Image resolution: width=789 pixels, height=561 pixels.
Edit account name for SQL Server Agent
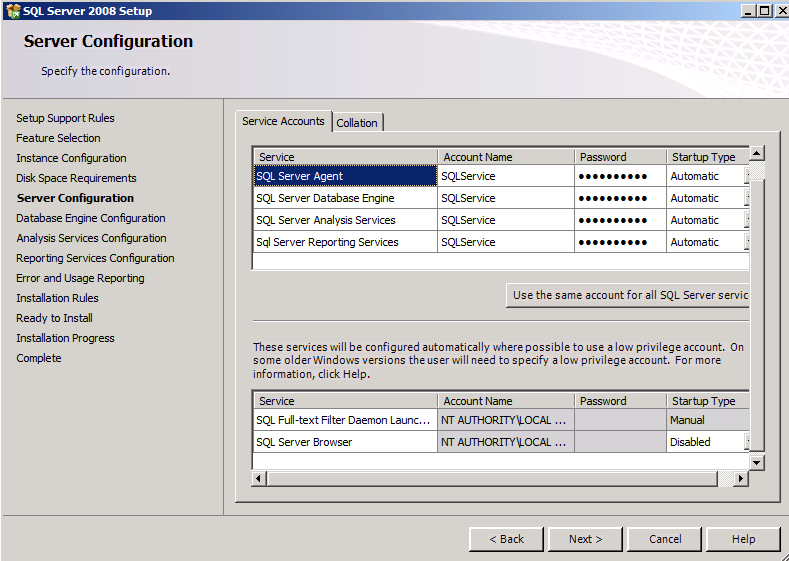[x=506, y=176]
